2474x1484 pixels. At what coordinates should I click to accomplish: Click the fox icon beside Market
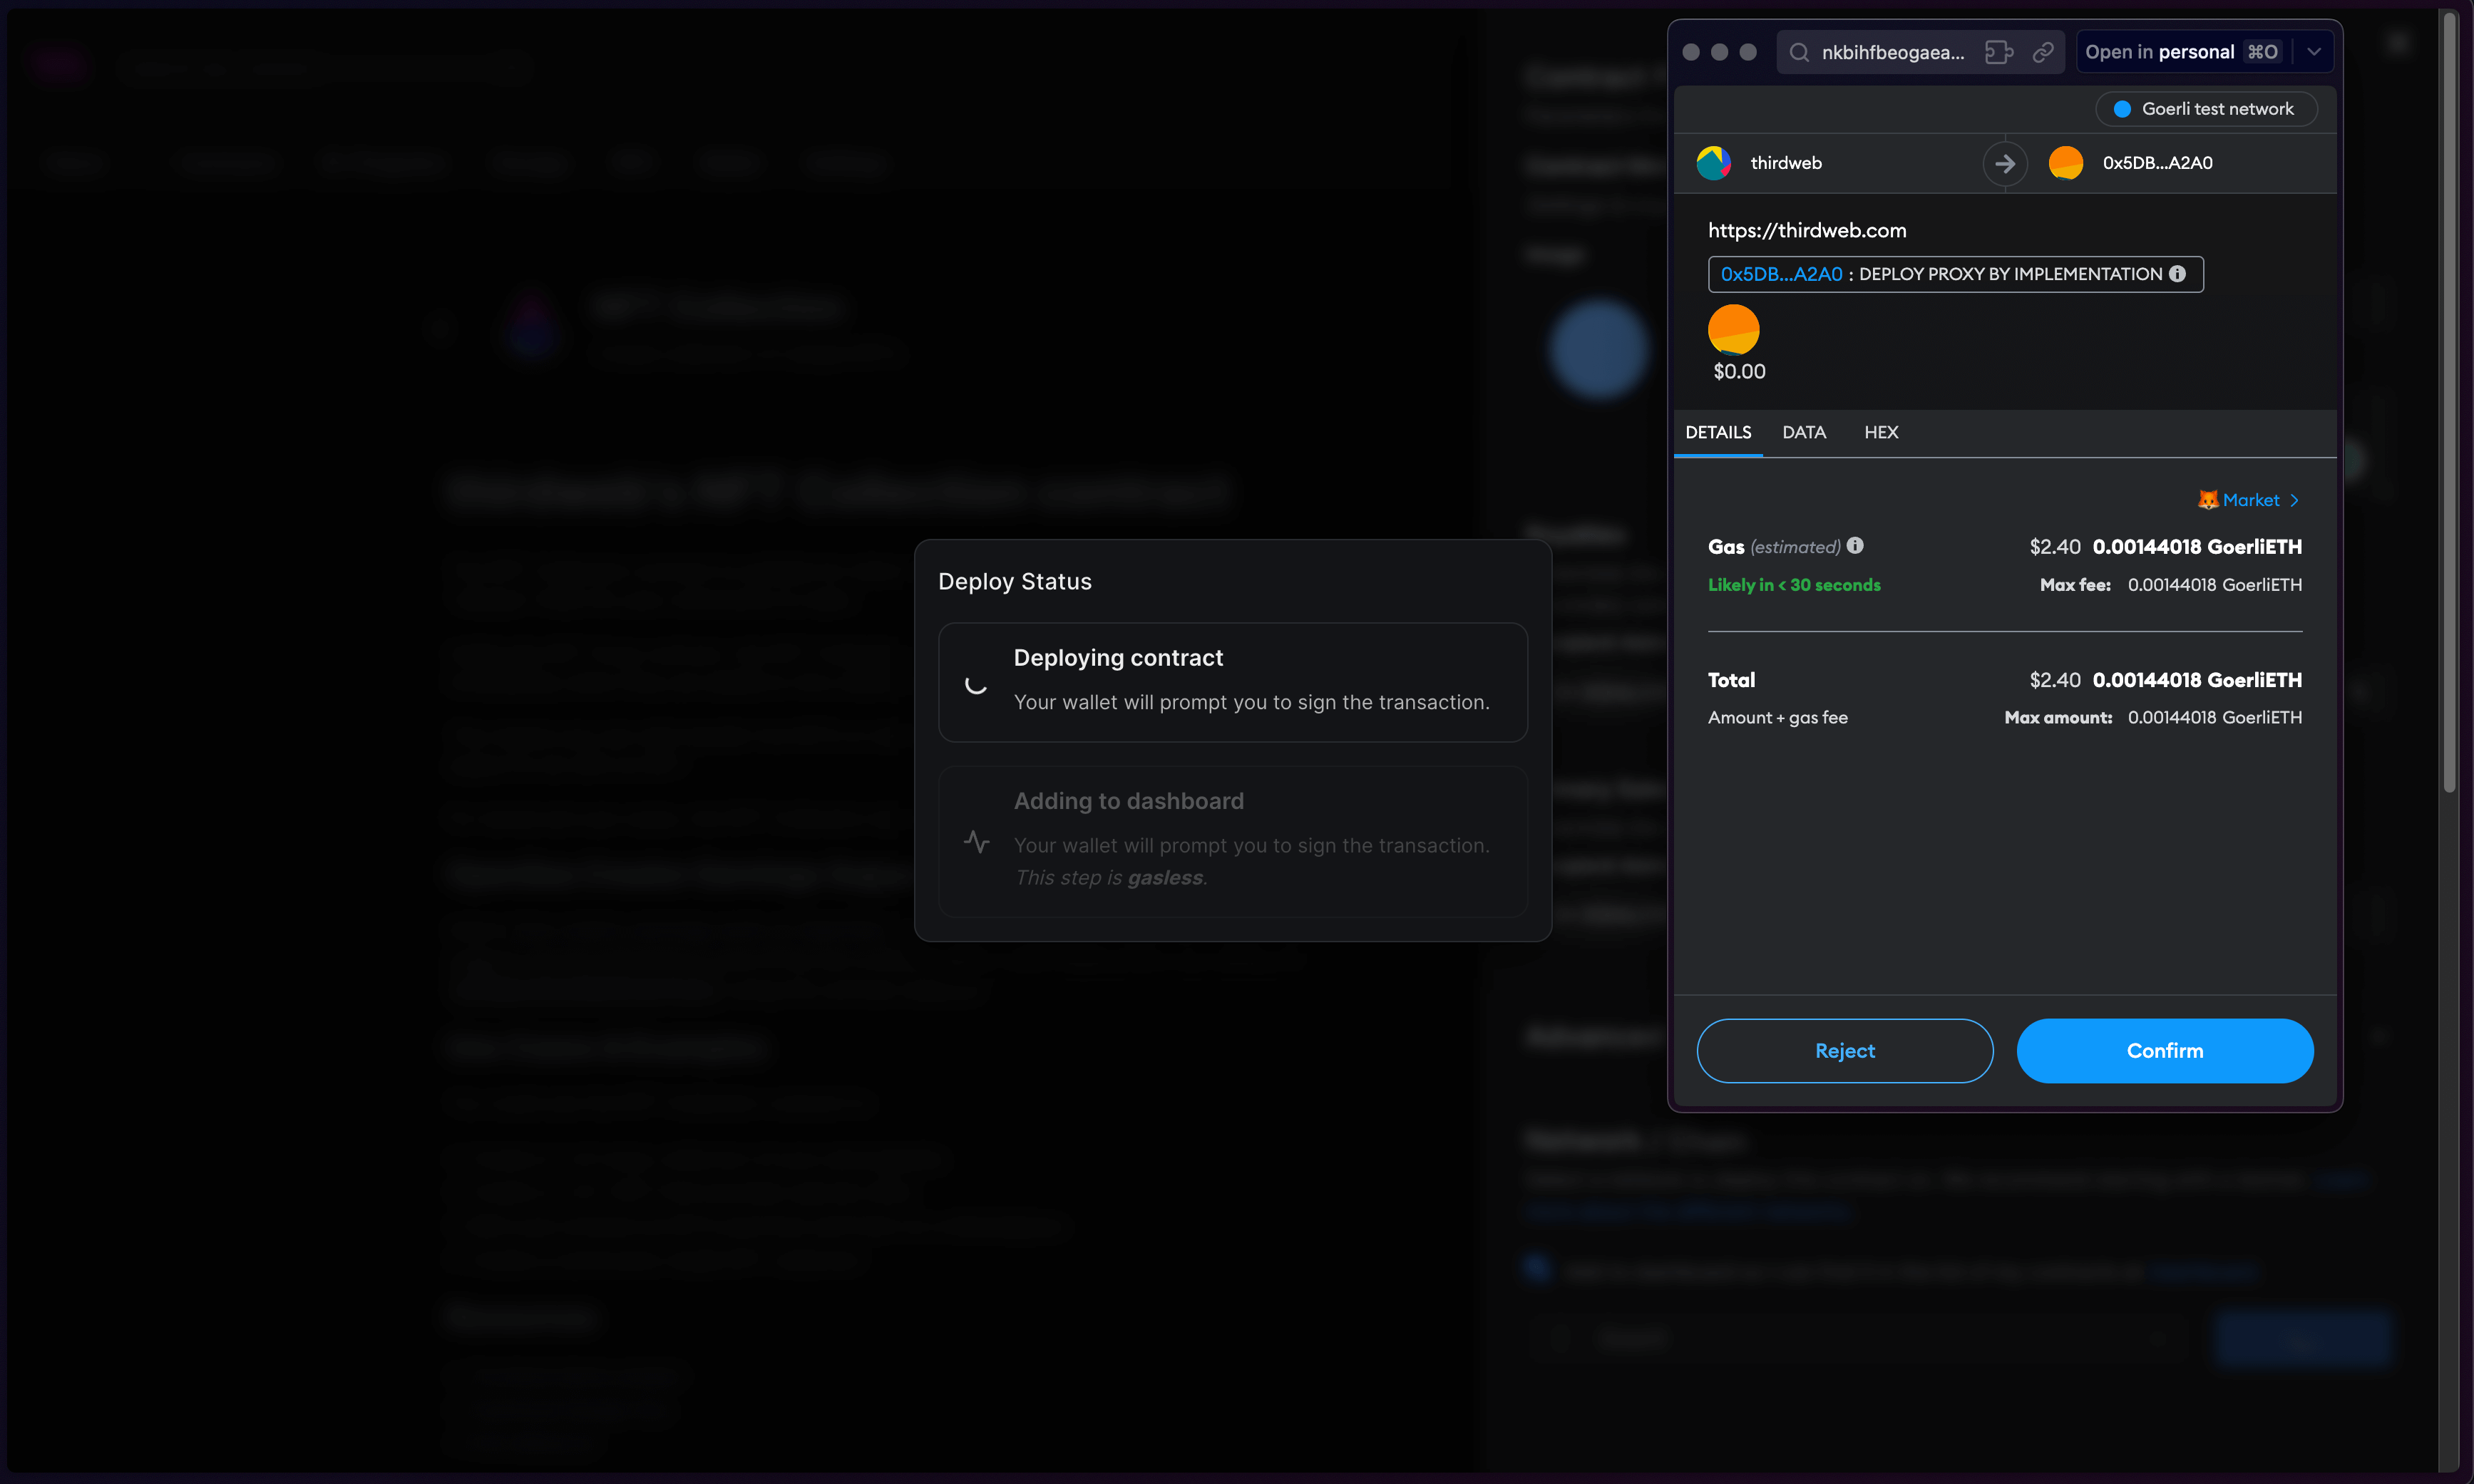pos(2209,499)
